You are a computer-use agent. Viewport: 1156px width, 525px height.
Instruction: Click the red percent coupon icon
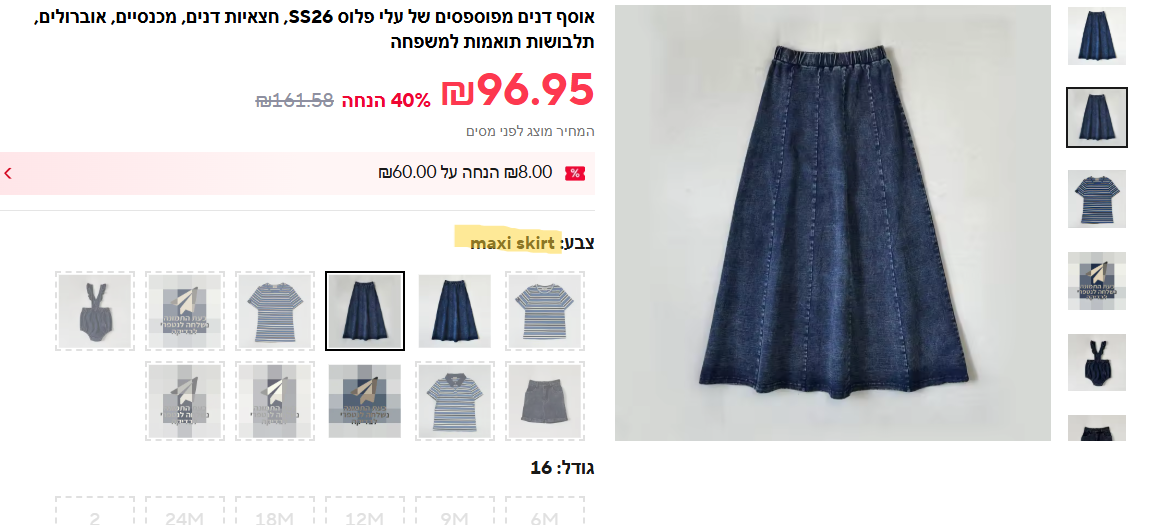click(574, 173)
